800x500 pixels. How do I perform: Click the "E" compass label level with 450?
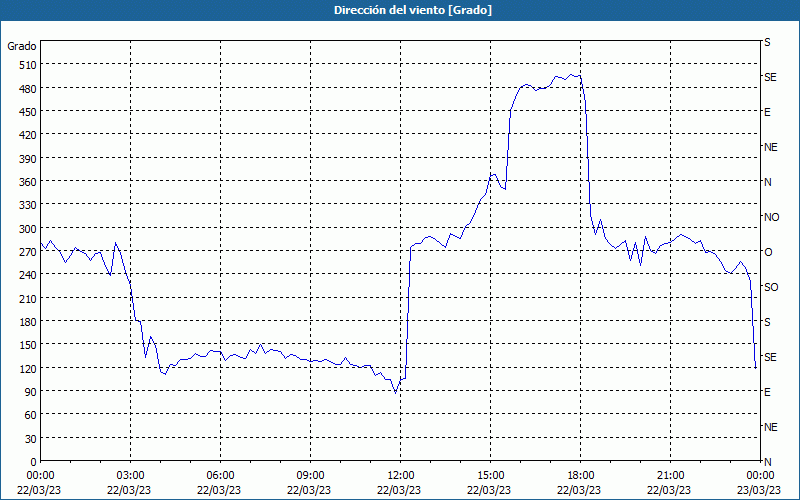pos(767,112)
